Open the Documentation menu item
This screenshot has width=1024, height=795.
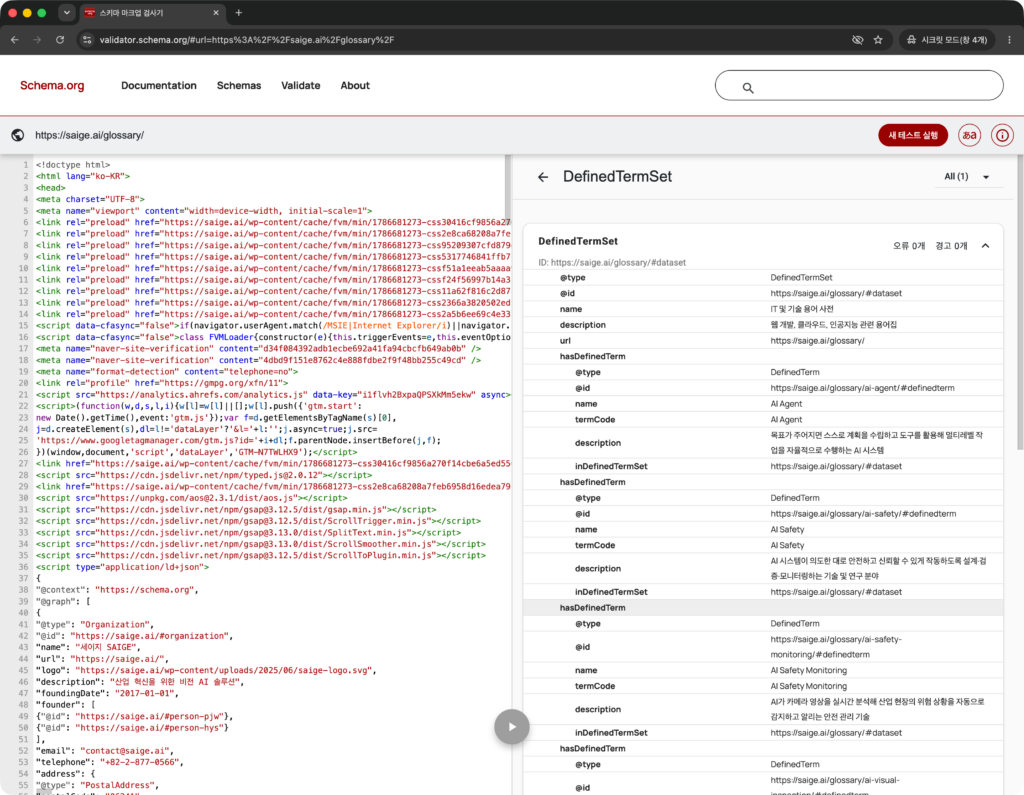click(x=159, y=86)
